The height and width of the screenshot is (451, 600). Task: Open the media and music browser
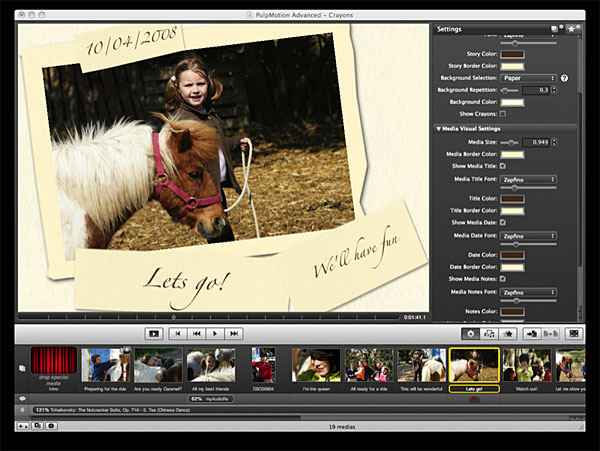coord(489,334)
